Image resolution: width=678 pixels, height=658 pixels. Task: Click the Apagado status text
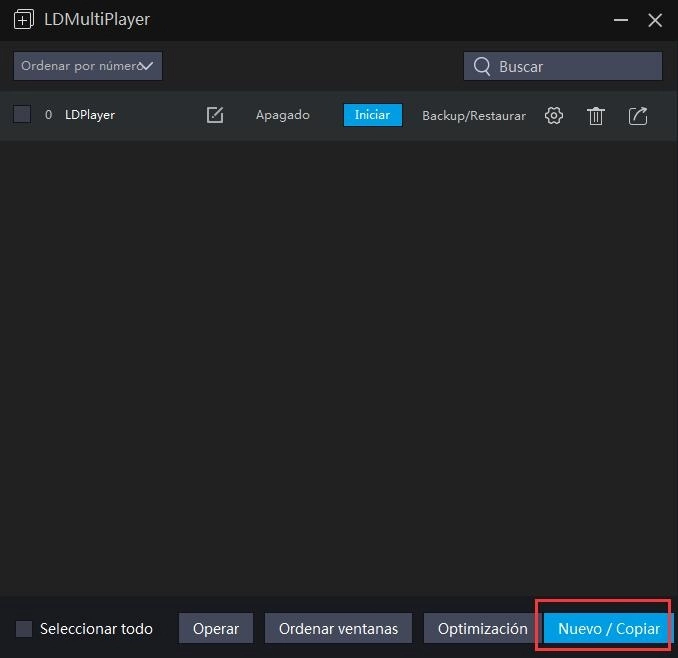point(283,115)
